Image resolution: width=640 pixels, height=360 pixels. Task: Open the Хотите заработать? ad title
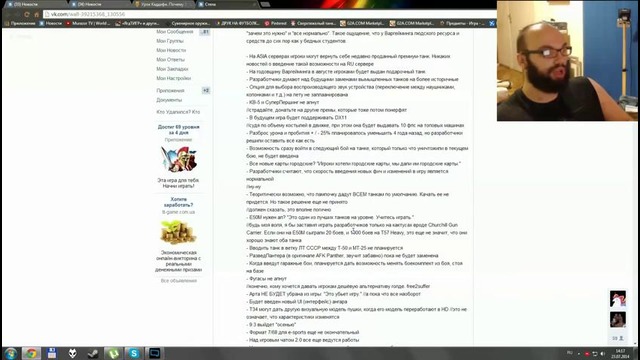178,202
